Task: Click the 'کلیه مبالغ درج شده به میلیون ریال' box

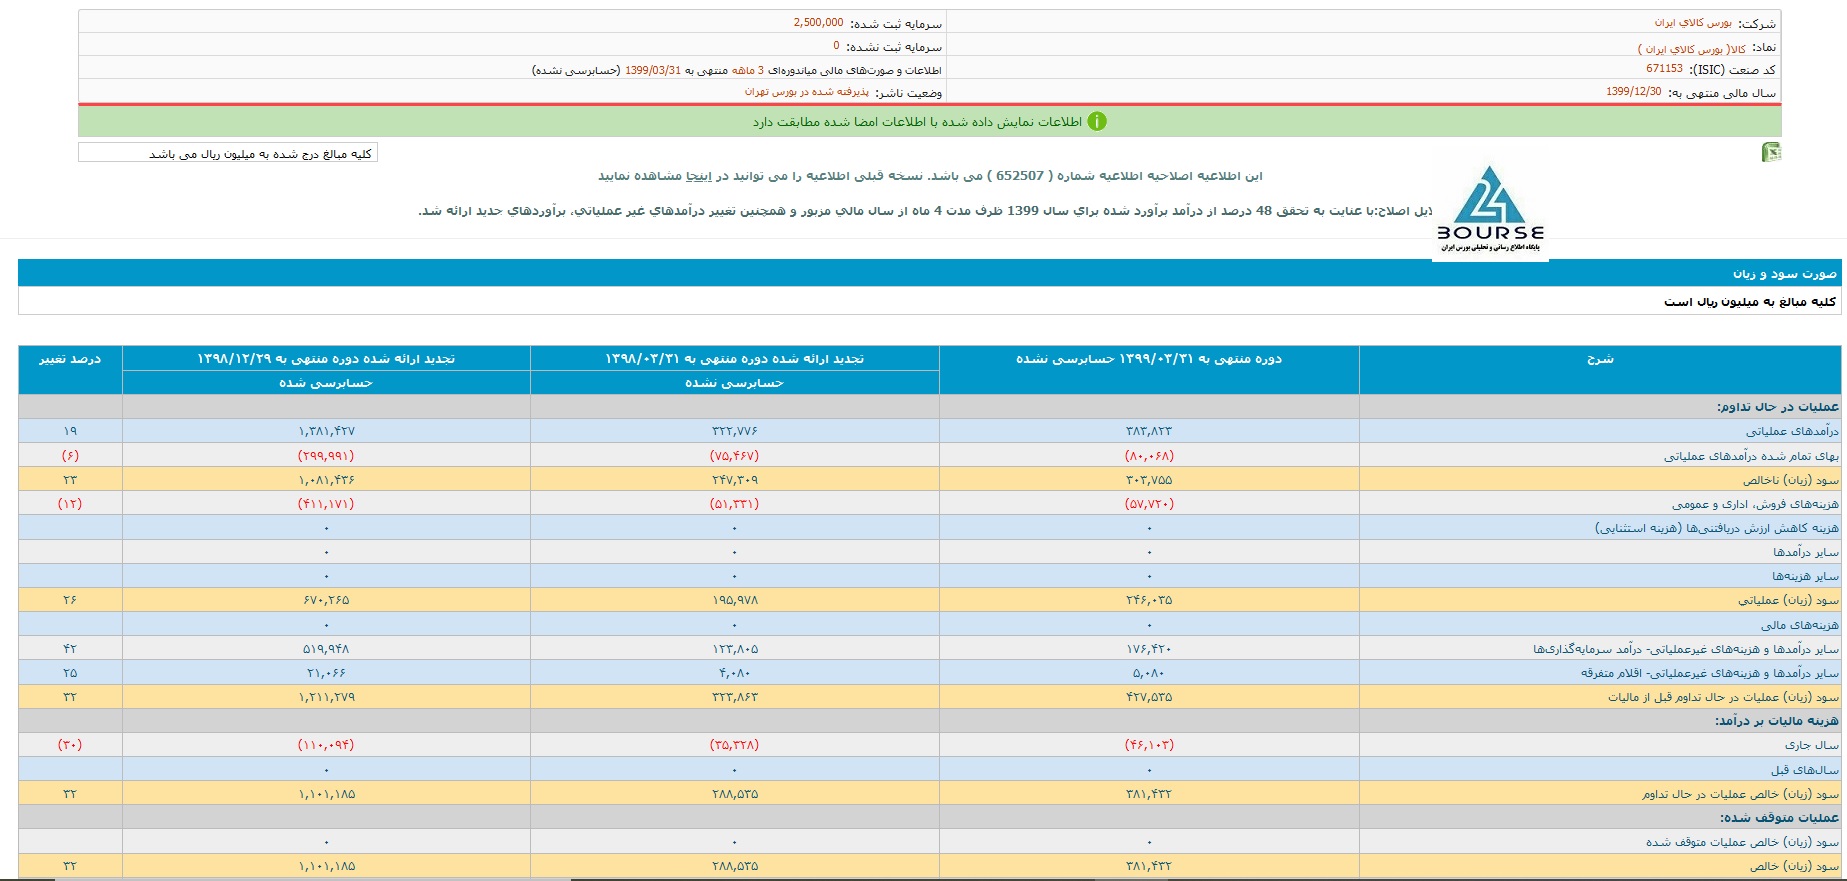Action: tap(228, 153)
